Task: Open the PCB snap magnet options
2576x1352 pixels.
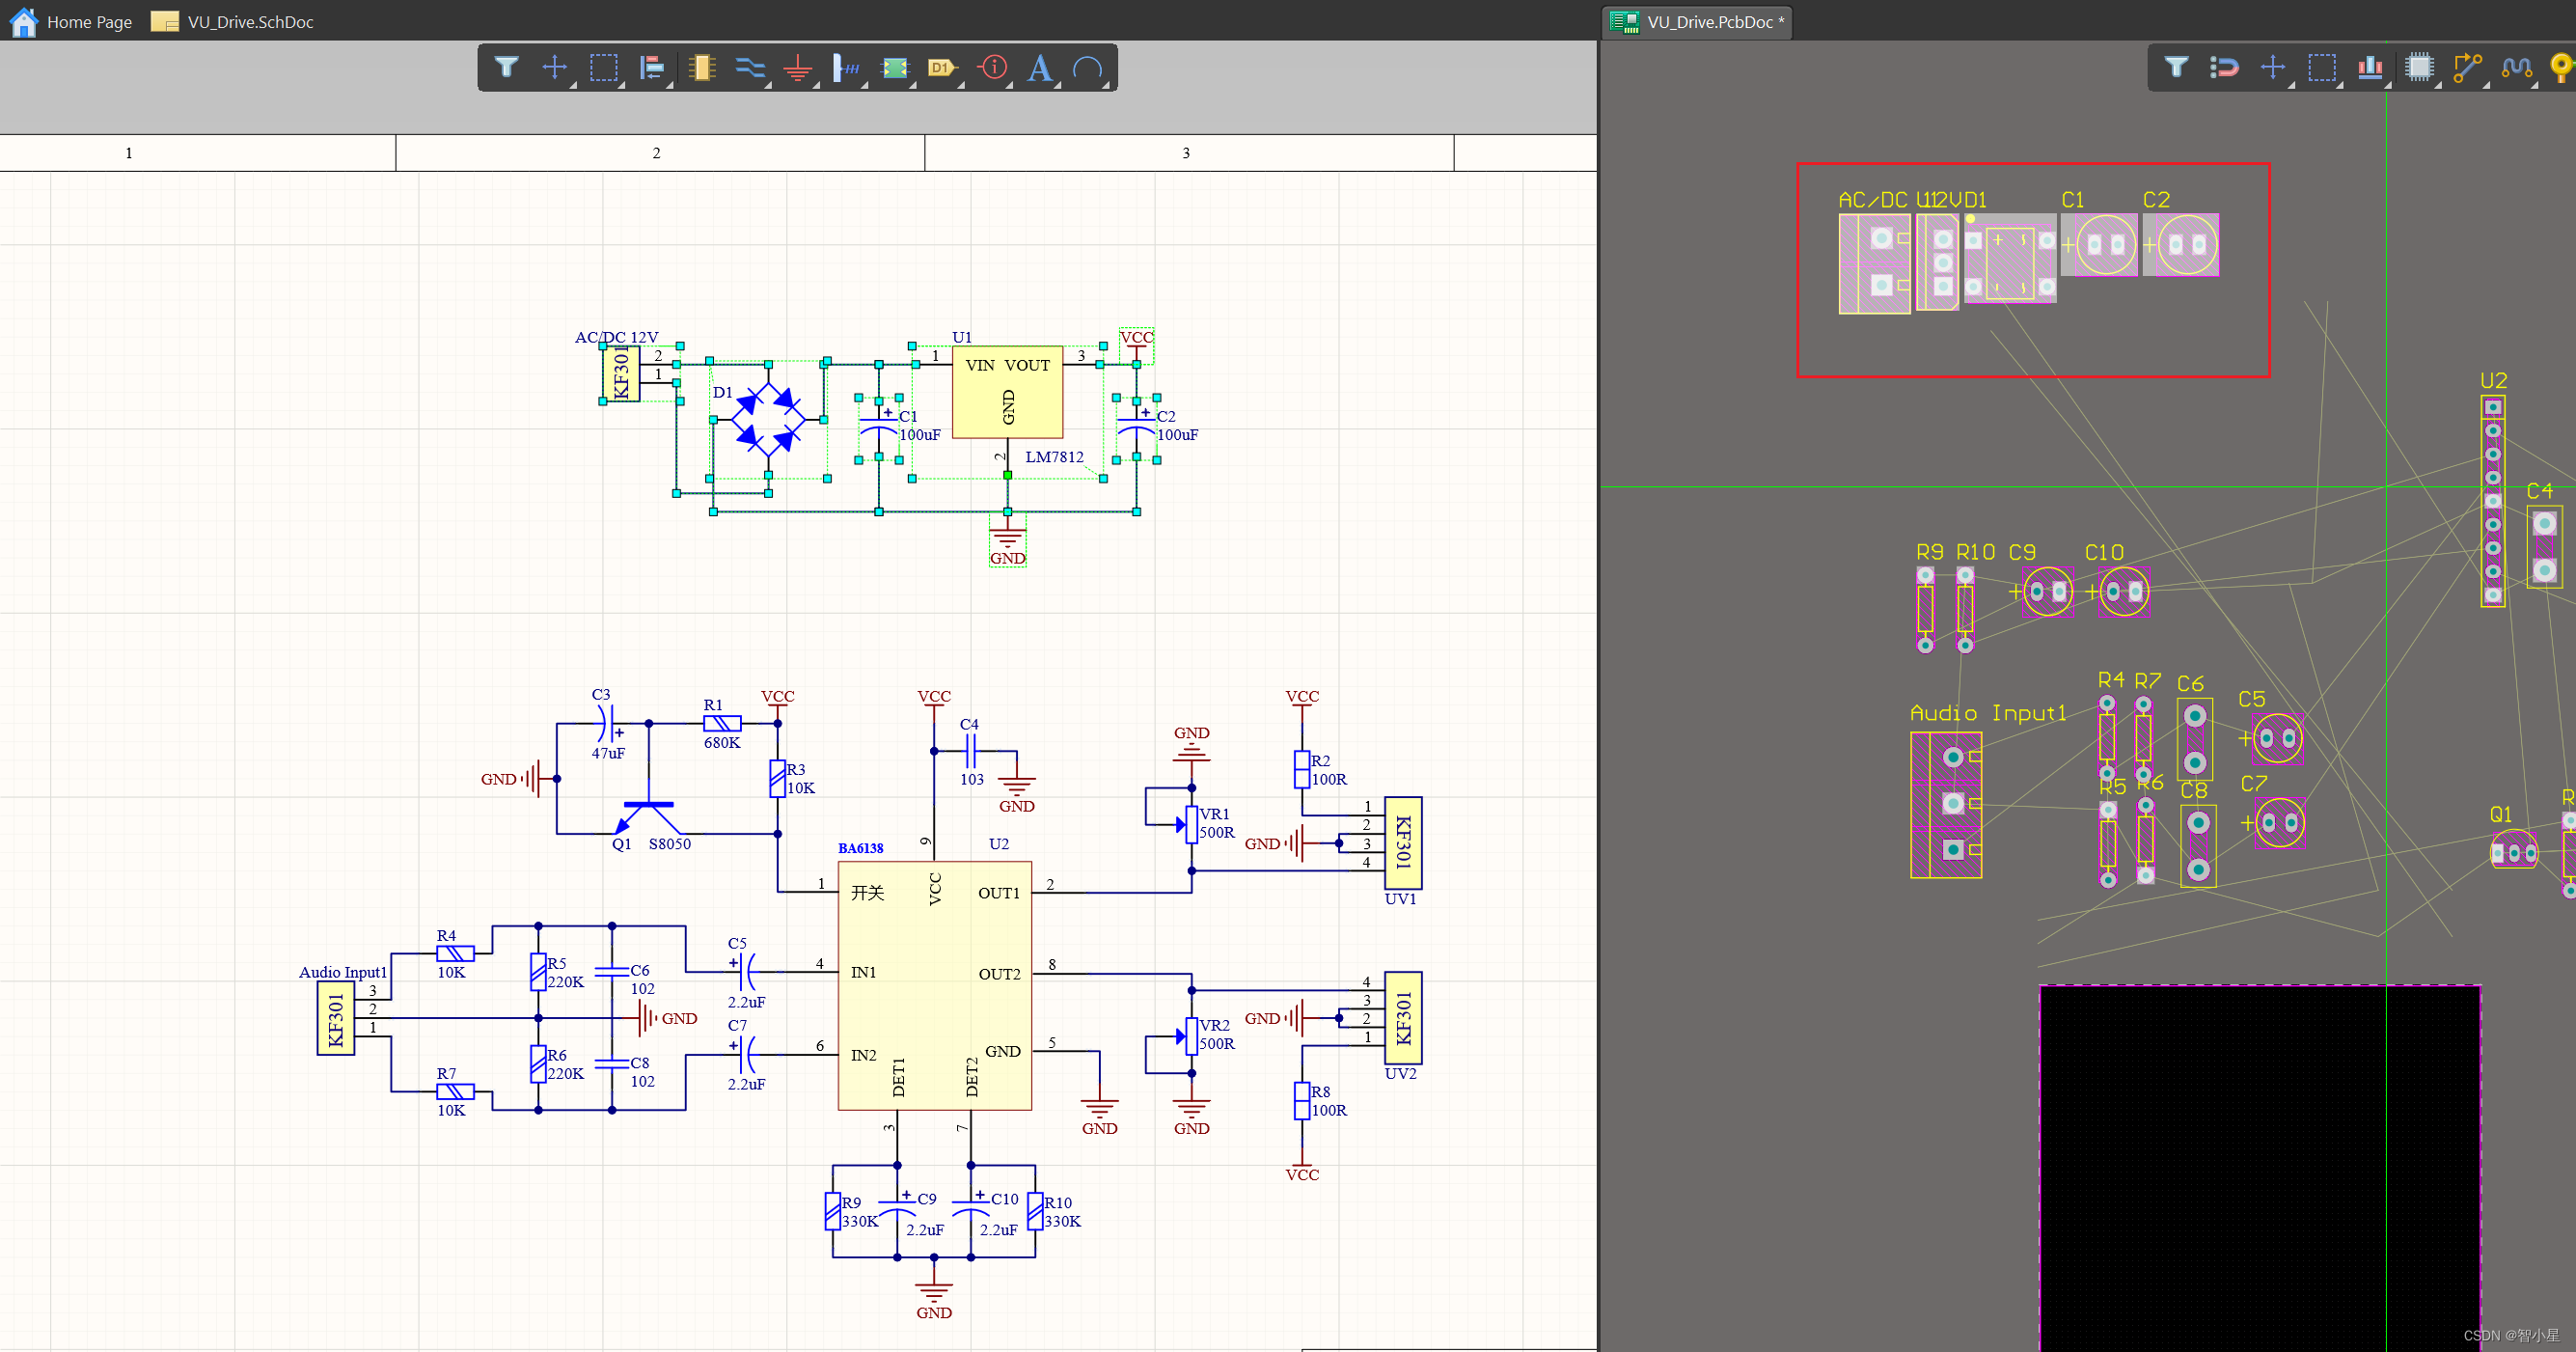Action: pos(2224,67)
